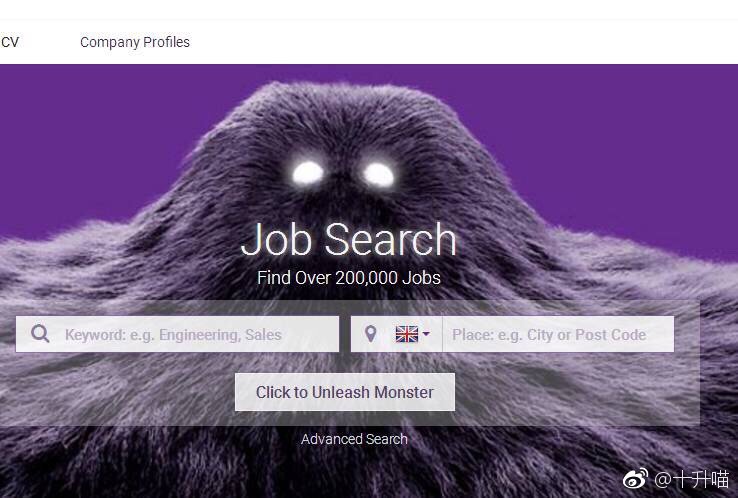Expand the country dropdown caret beside flag
The height and width of the screenshot is (498, 738).
point(426,334)
